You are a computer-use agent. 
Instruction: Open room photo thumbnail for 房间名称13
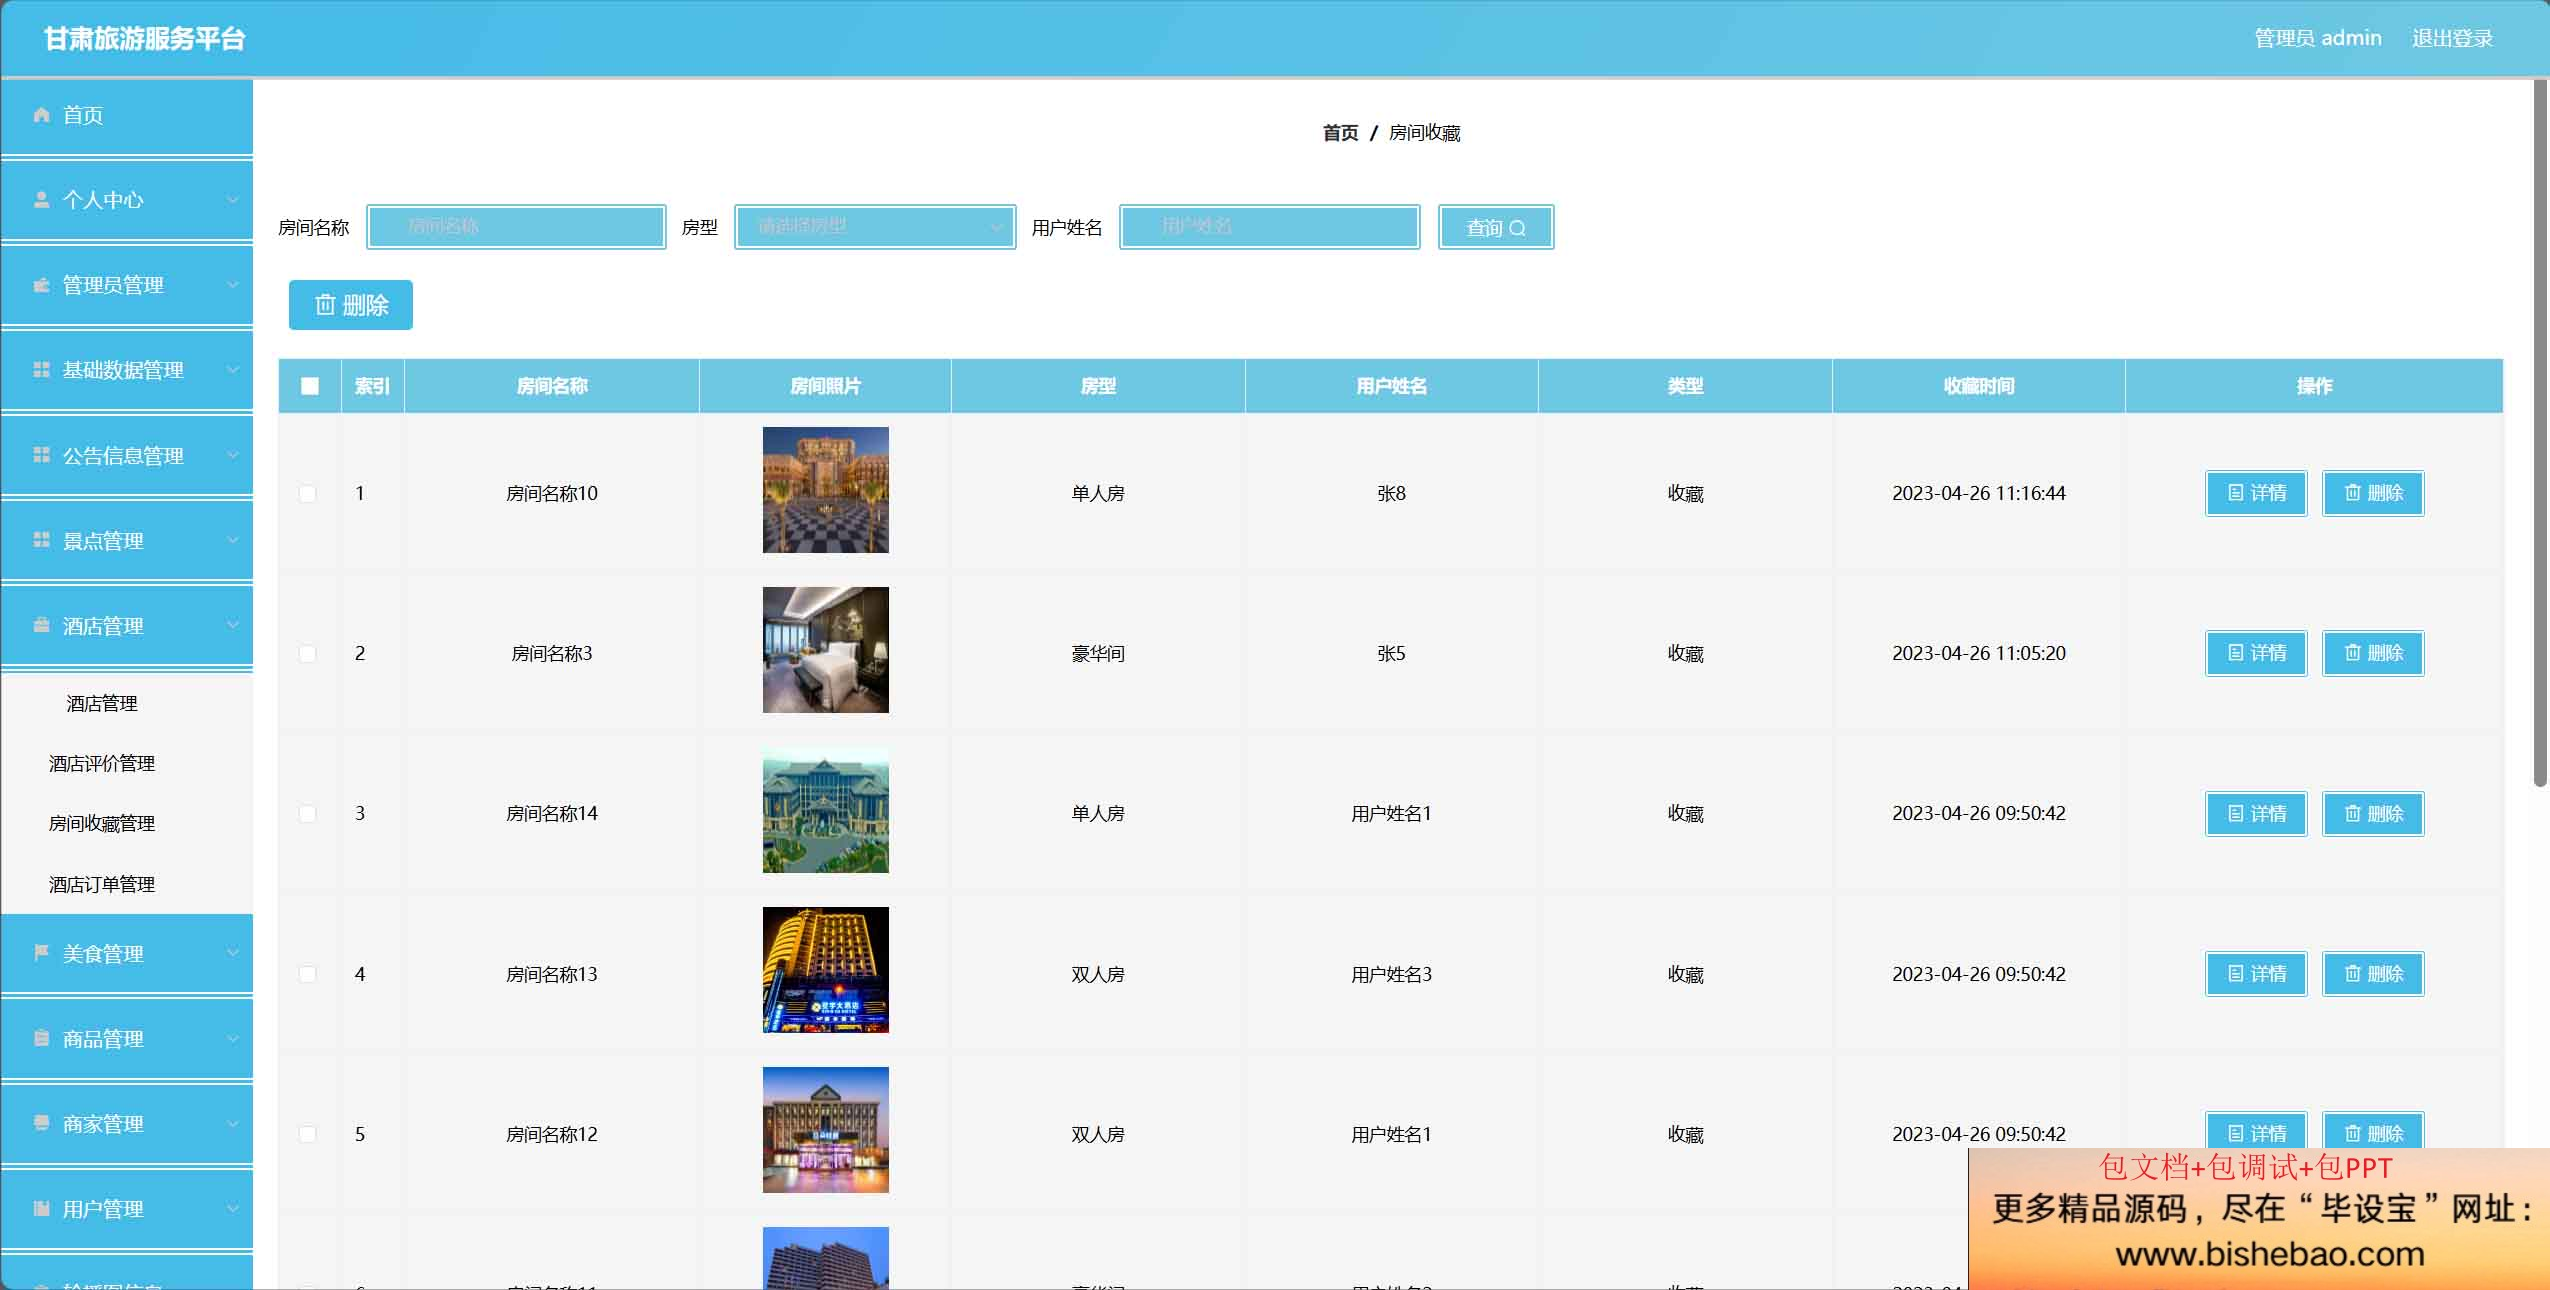pos(825,970)
